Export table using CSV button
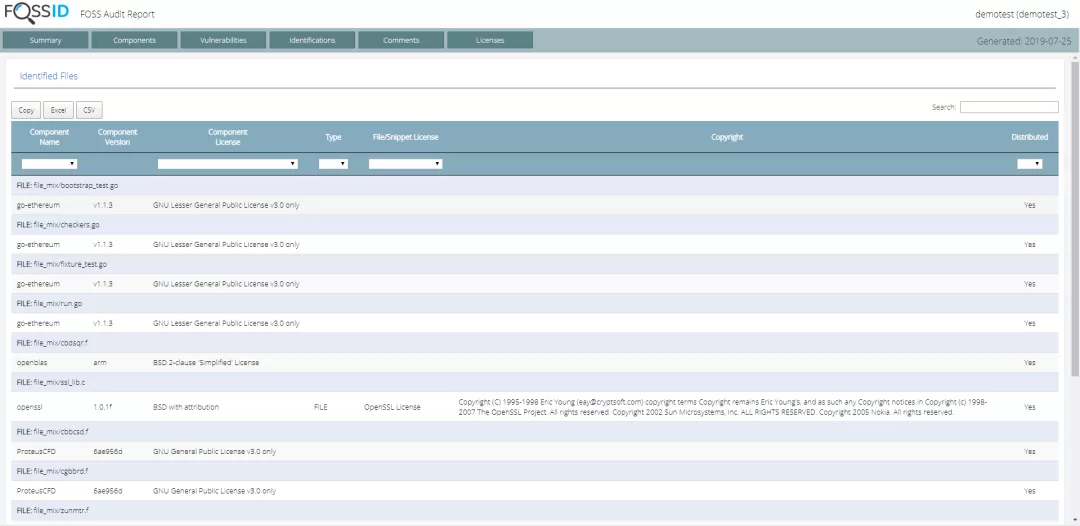The image size is (1080, 526). [x=89, y=110]
